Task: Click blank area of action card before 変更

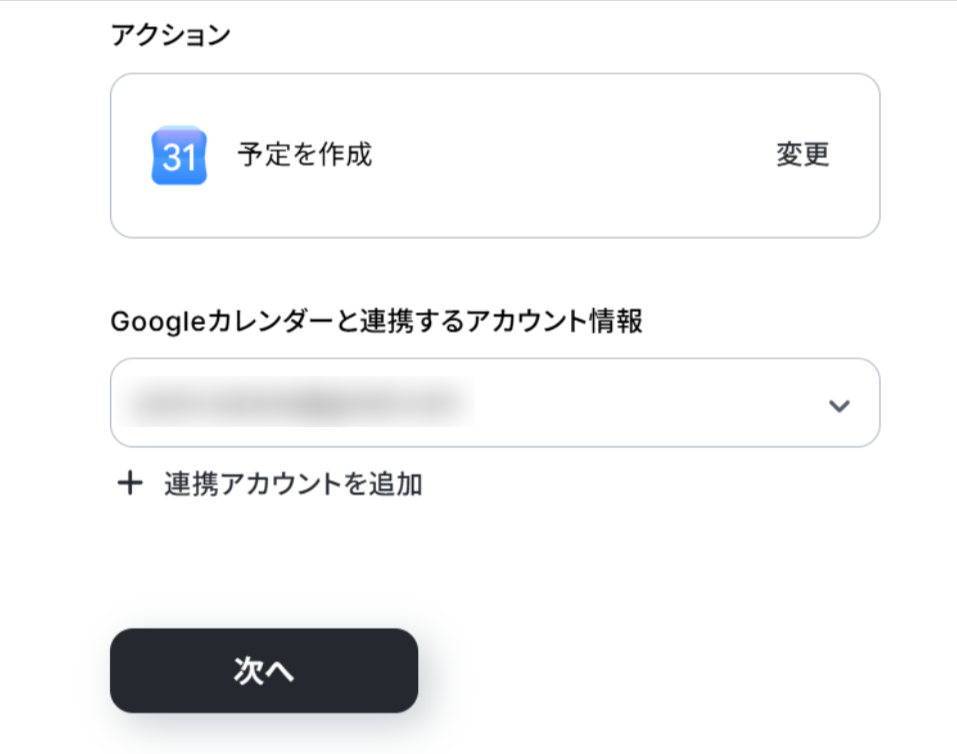Action: 574,156
